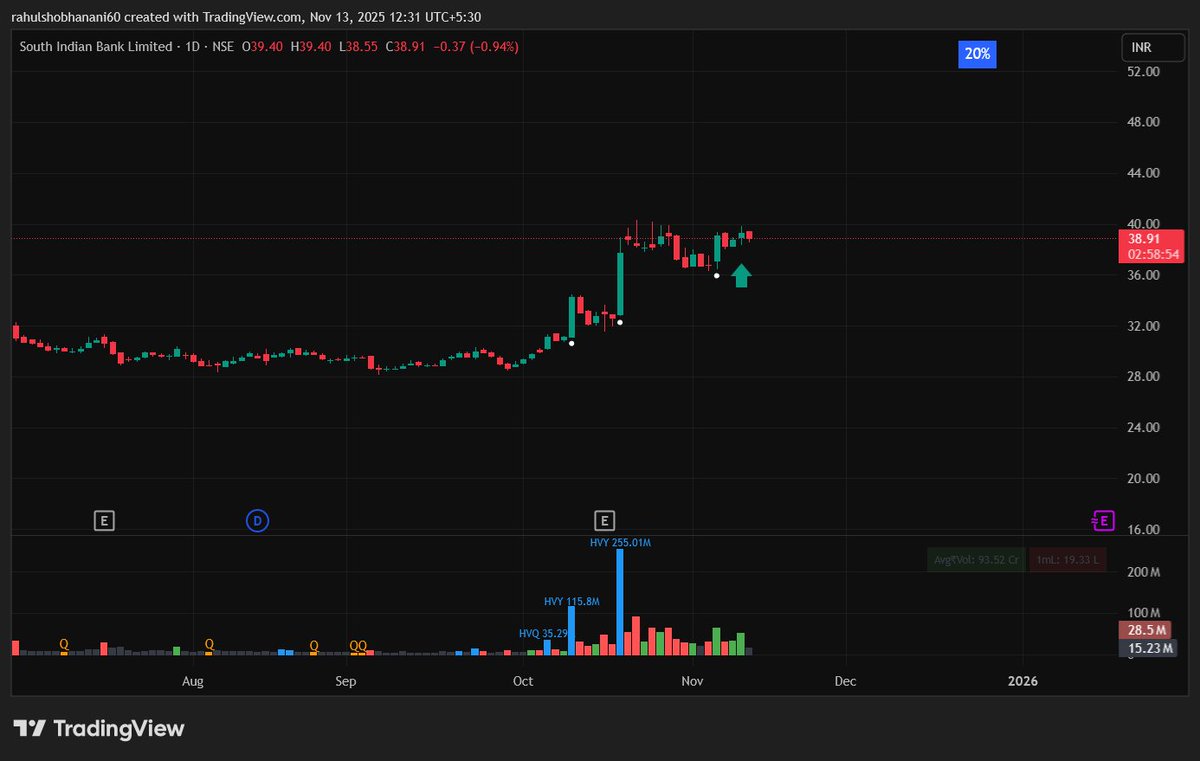
Task: Click the current price label 38.91
Action: pyautogui.click(x=1150, y=240)
